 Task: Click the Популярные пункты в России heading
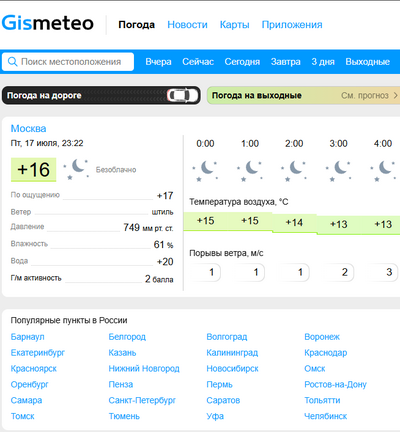click(69, 320)
